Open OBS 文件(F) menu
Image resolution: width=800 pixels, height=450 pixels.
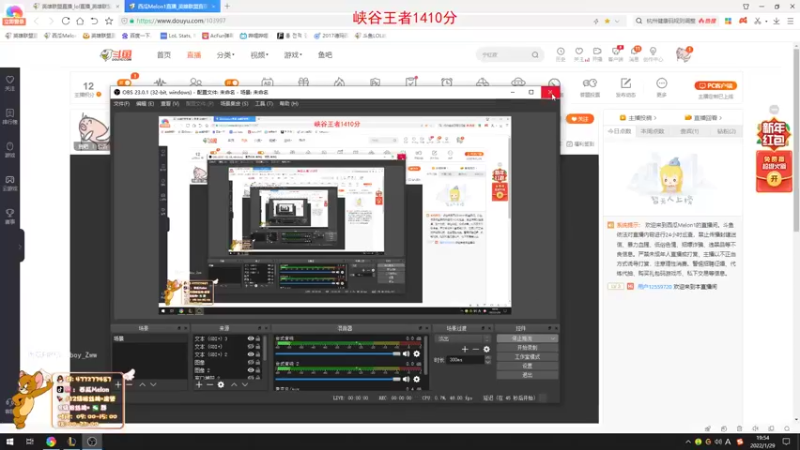point(121,104)
